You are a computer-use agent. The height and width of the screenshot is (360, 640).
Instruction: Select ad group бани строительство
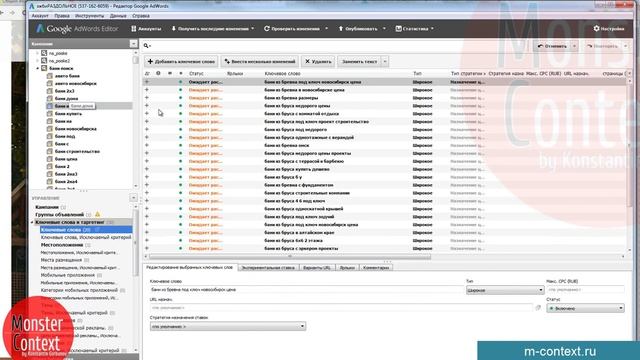click(x=77, y=151)
